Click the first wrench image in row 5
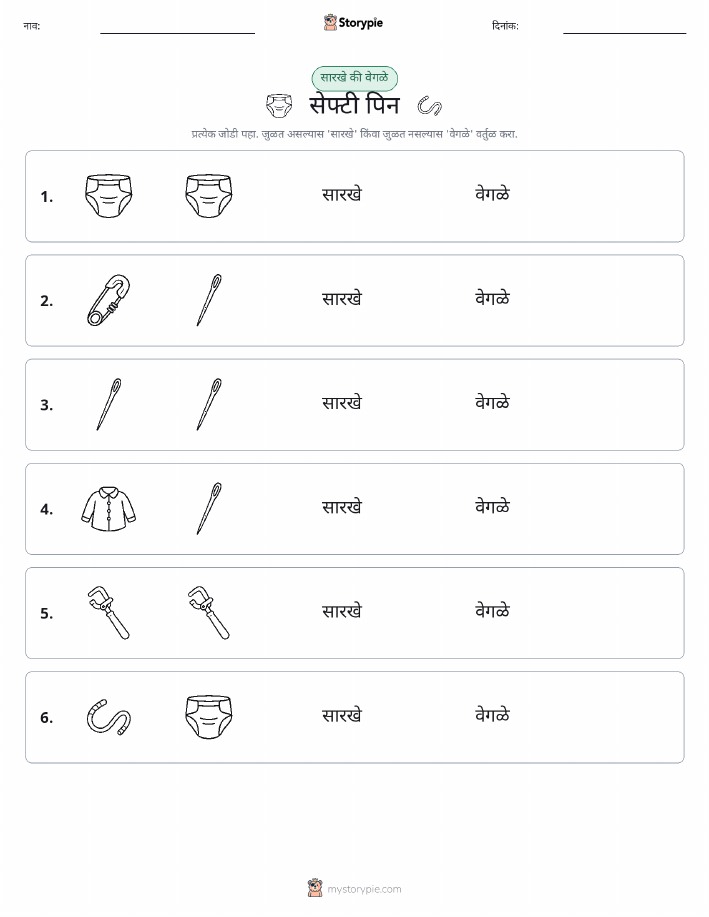 coord(109,613)
